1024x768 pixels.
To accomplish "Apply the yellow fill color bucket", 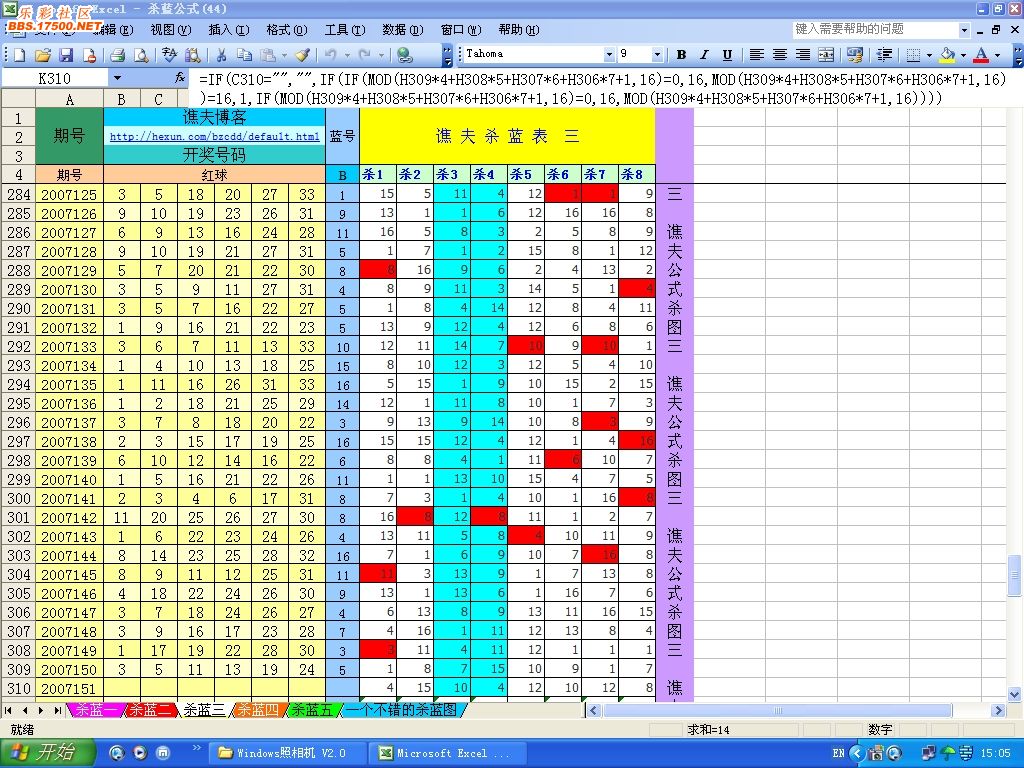I will (x=948, y=55).
